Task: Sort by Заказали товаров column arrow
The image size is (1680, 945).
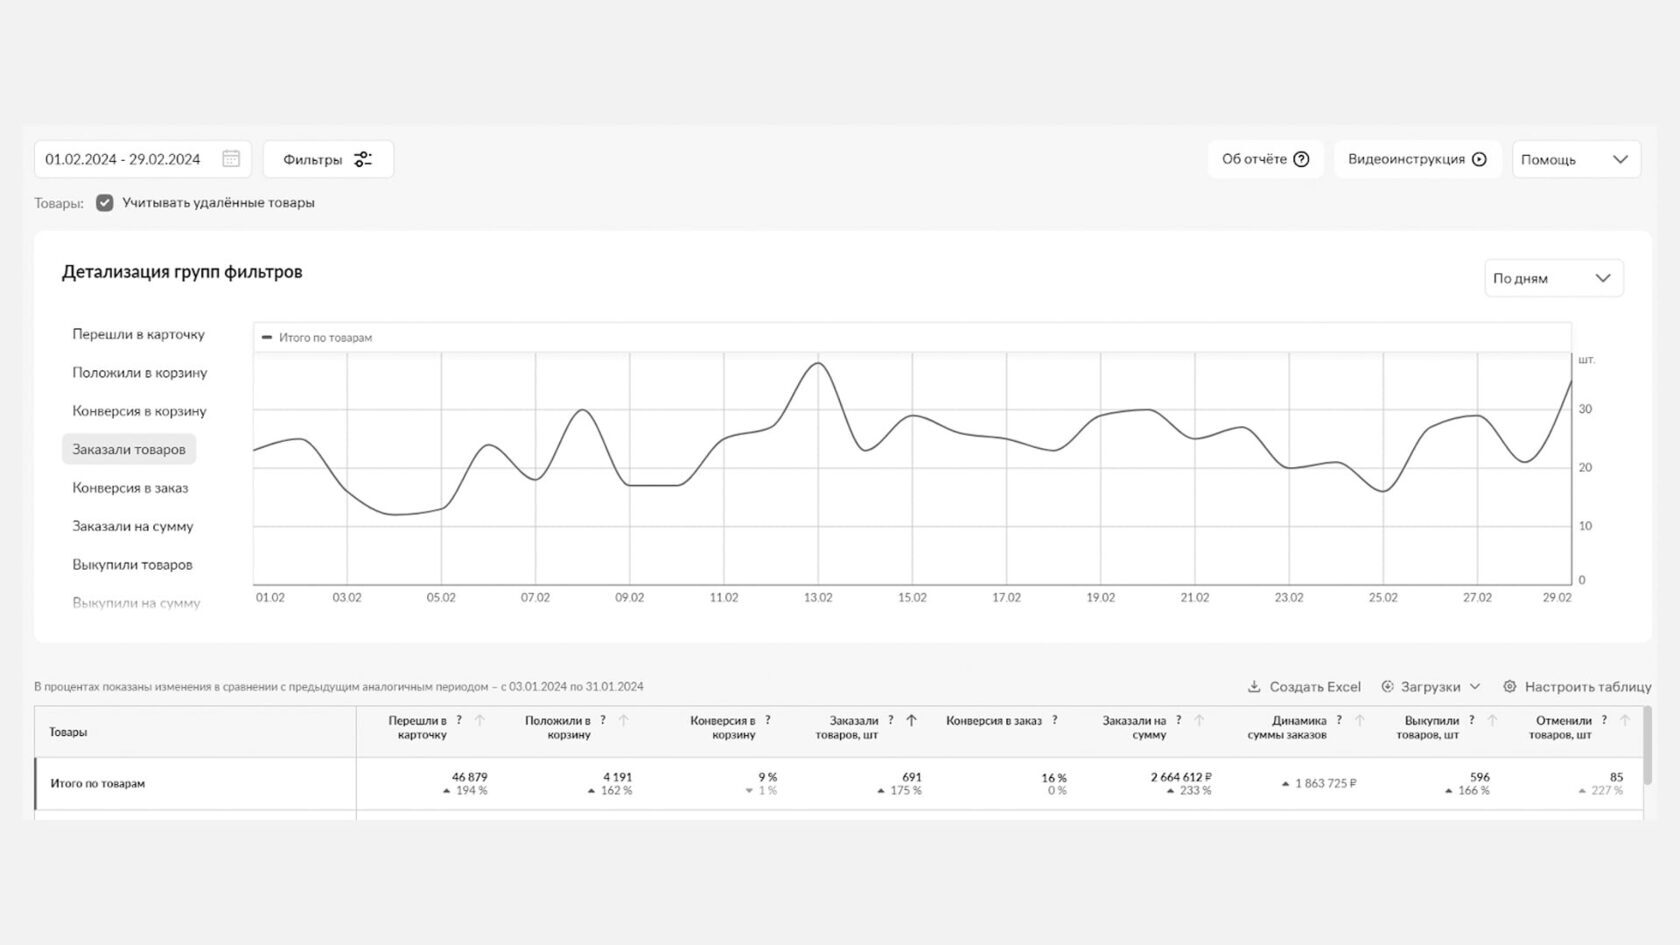Action: pos(911,720)
